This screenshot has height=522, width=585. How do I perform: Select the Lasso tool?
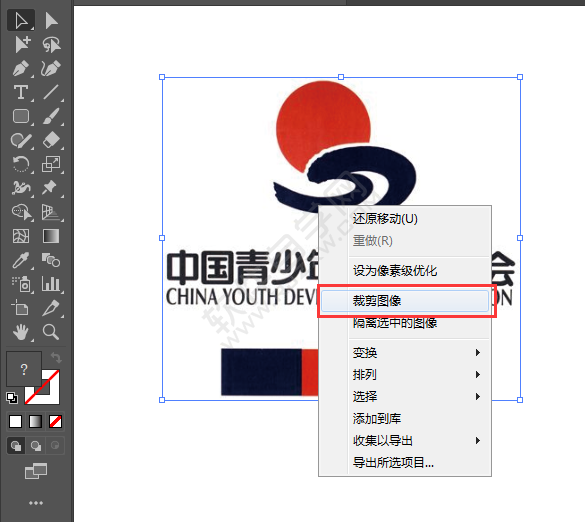51,44
